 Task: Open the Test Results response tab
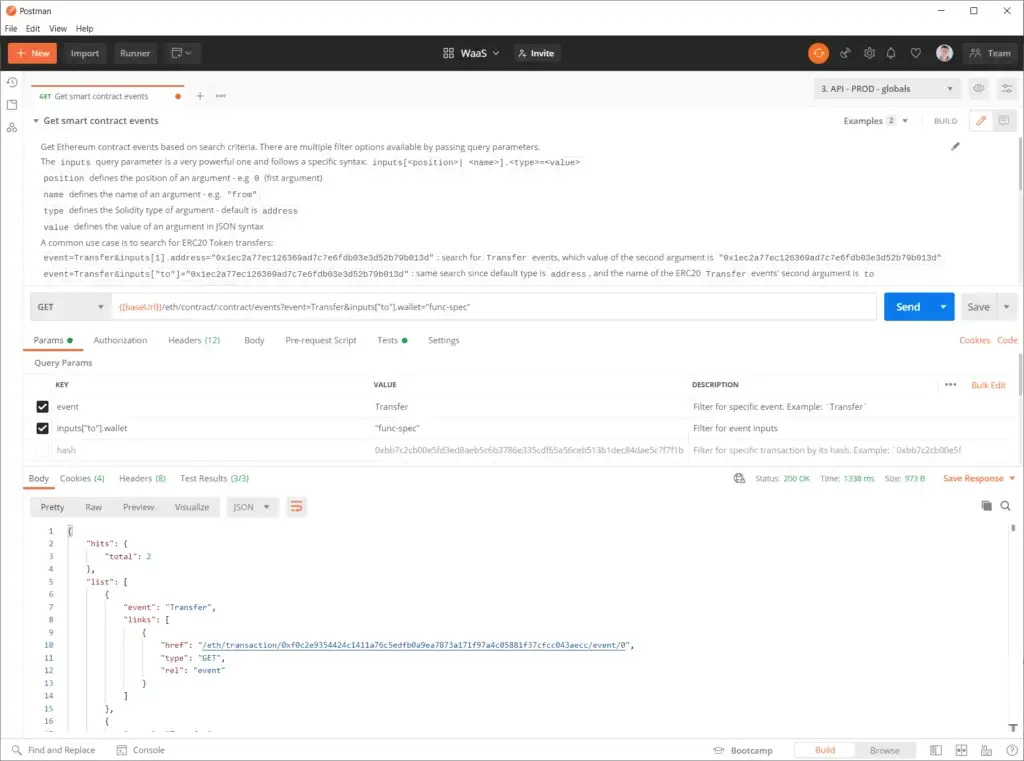[x=214, y=479]
